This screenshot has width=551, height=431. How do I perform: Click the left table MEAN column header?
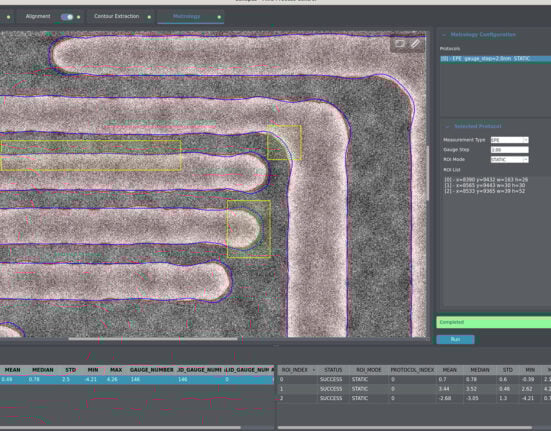click(12, 370)
